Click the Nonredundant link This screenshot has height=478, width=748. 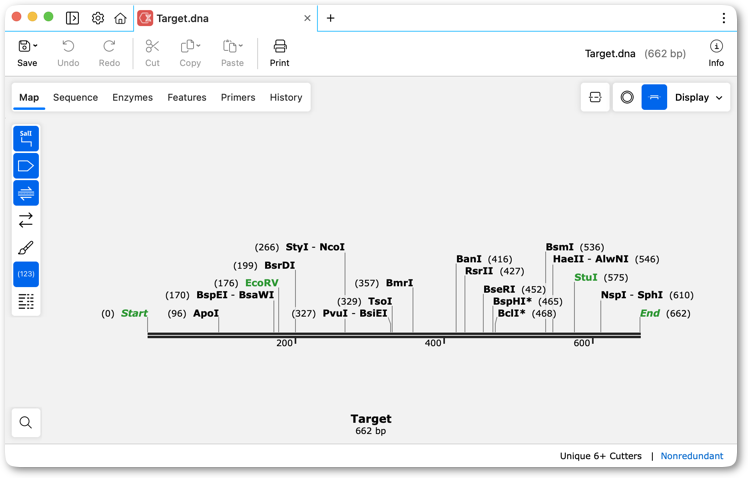point(692,456)
